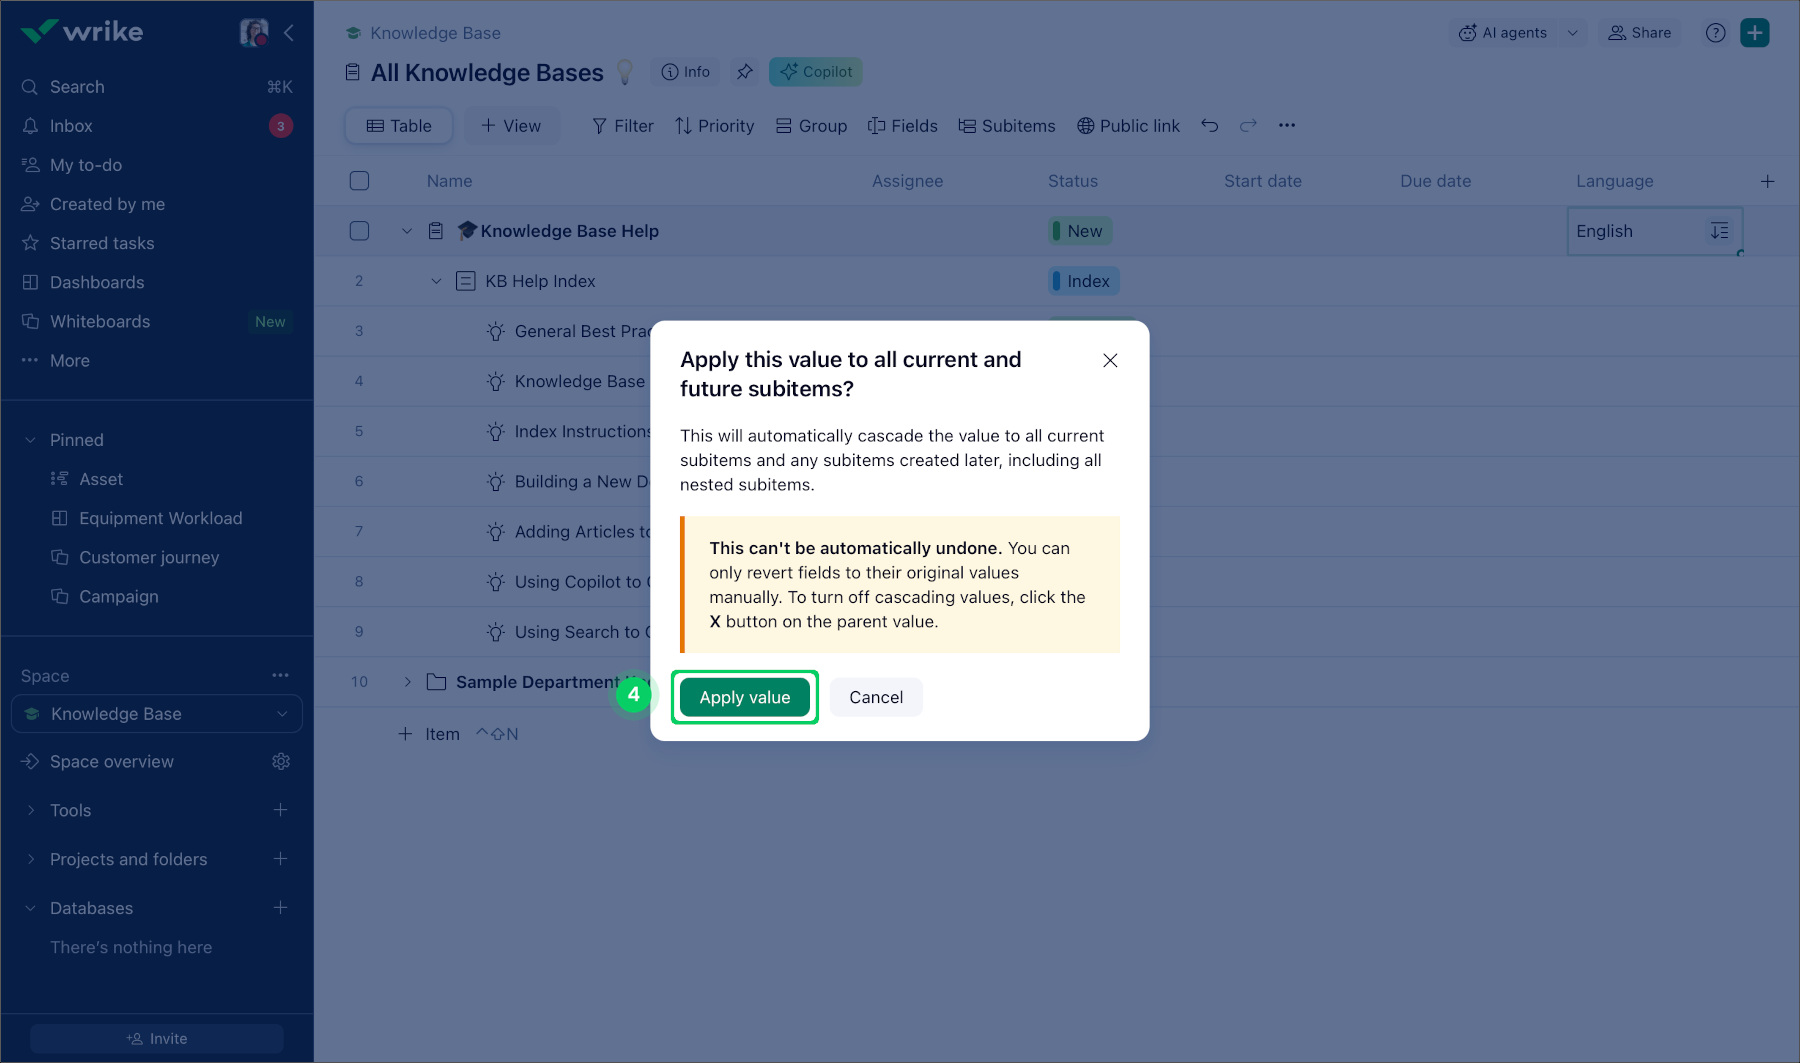Click the green plus create button
Image resolution: width=1800 pixels, height=1063 pixels.
pyautogui.click(x=1755, y=33)
